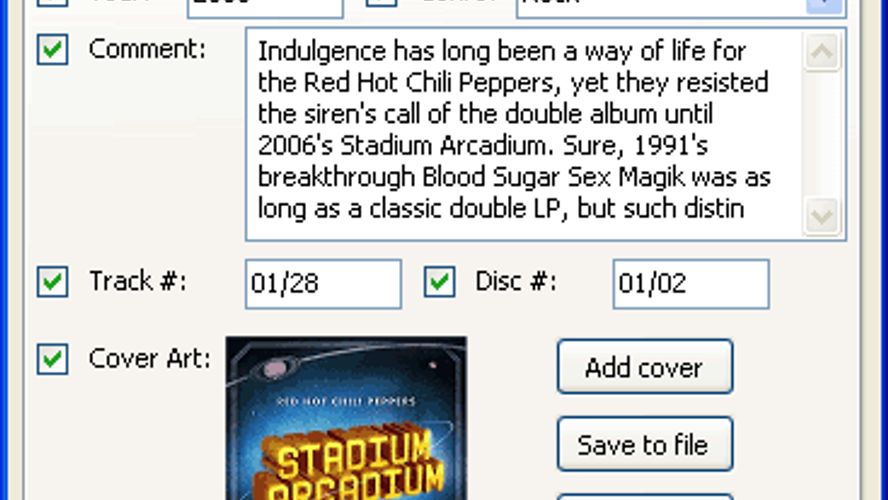Click the comment scrollbar up arrow
This screenshot has height=500, width=888.
822,52
